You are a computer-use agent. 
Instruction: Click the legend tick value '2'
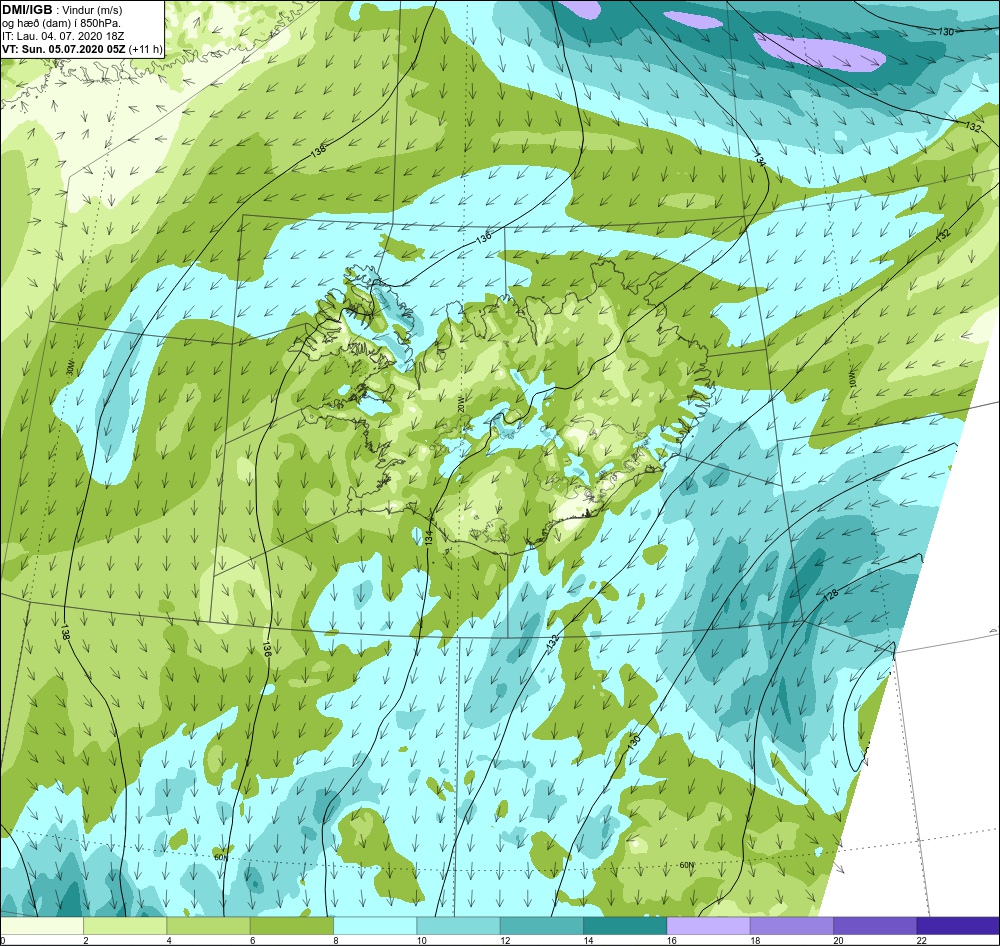(85, 940)
